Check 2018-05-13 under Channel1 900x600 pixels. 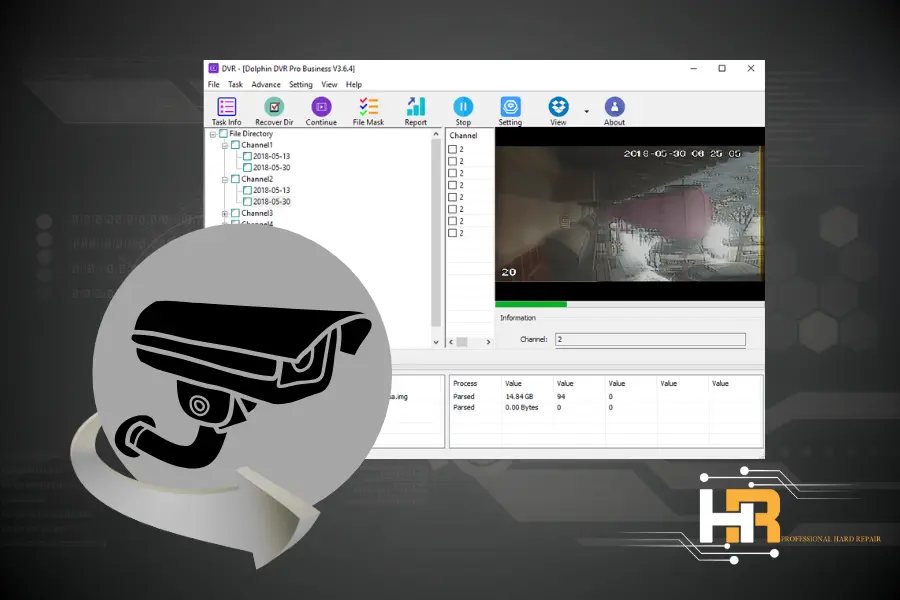pyautogui.click(x=247, y=156)
